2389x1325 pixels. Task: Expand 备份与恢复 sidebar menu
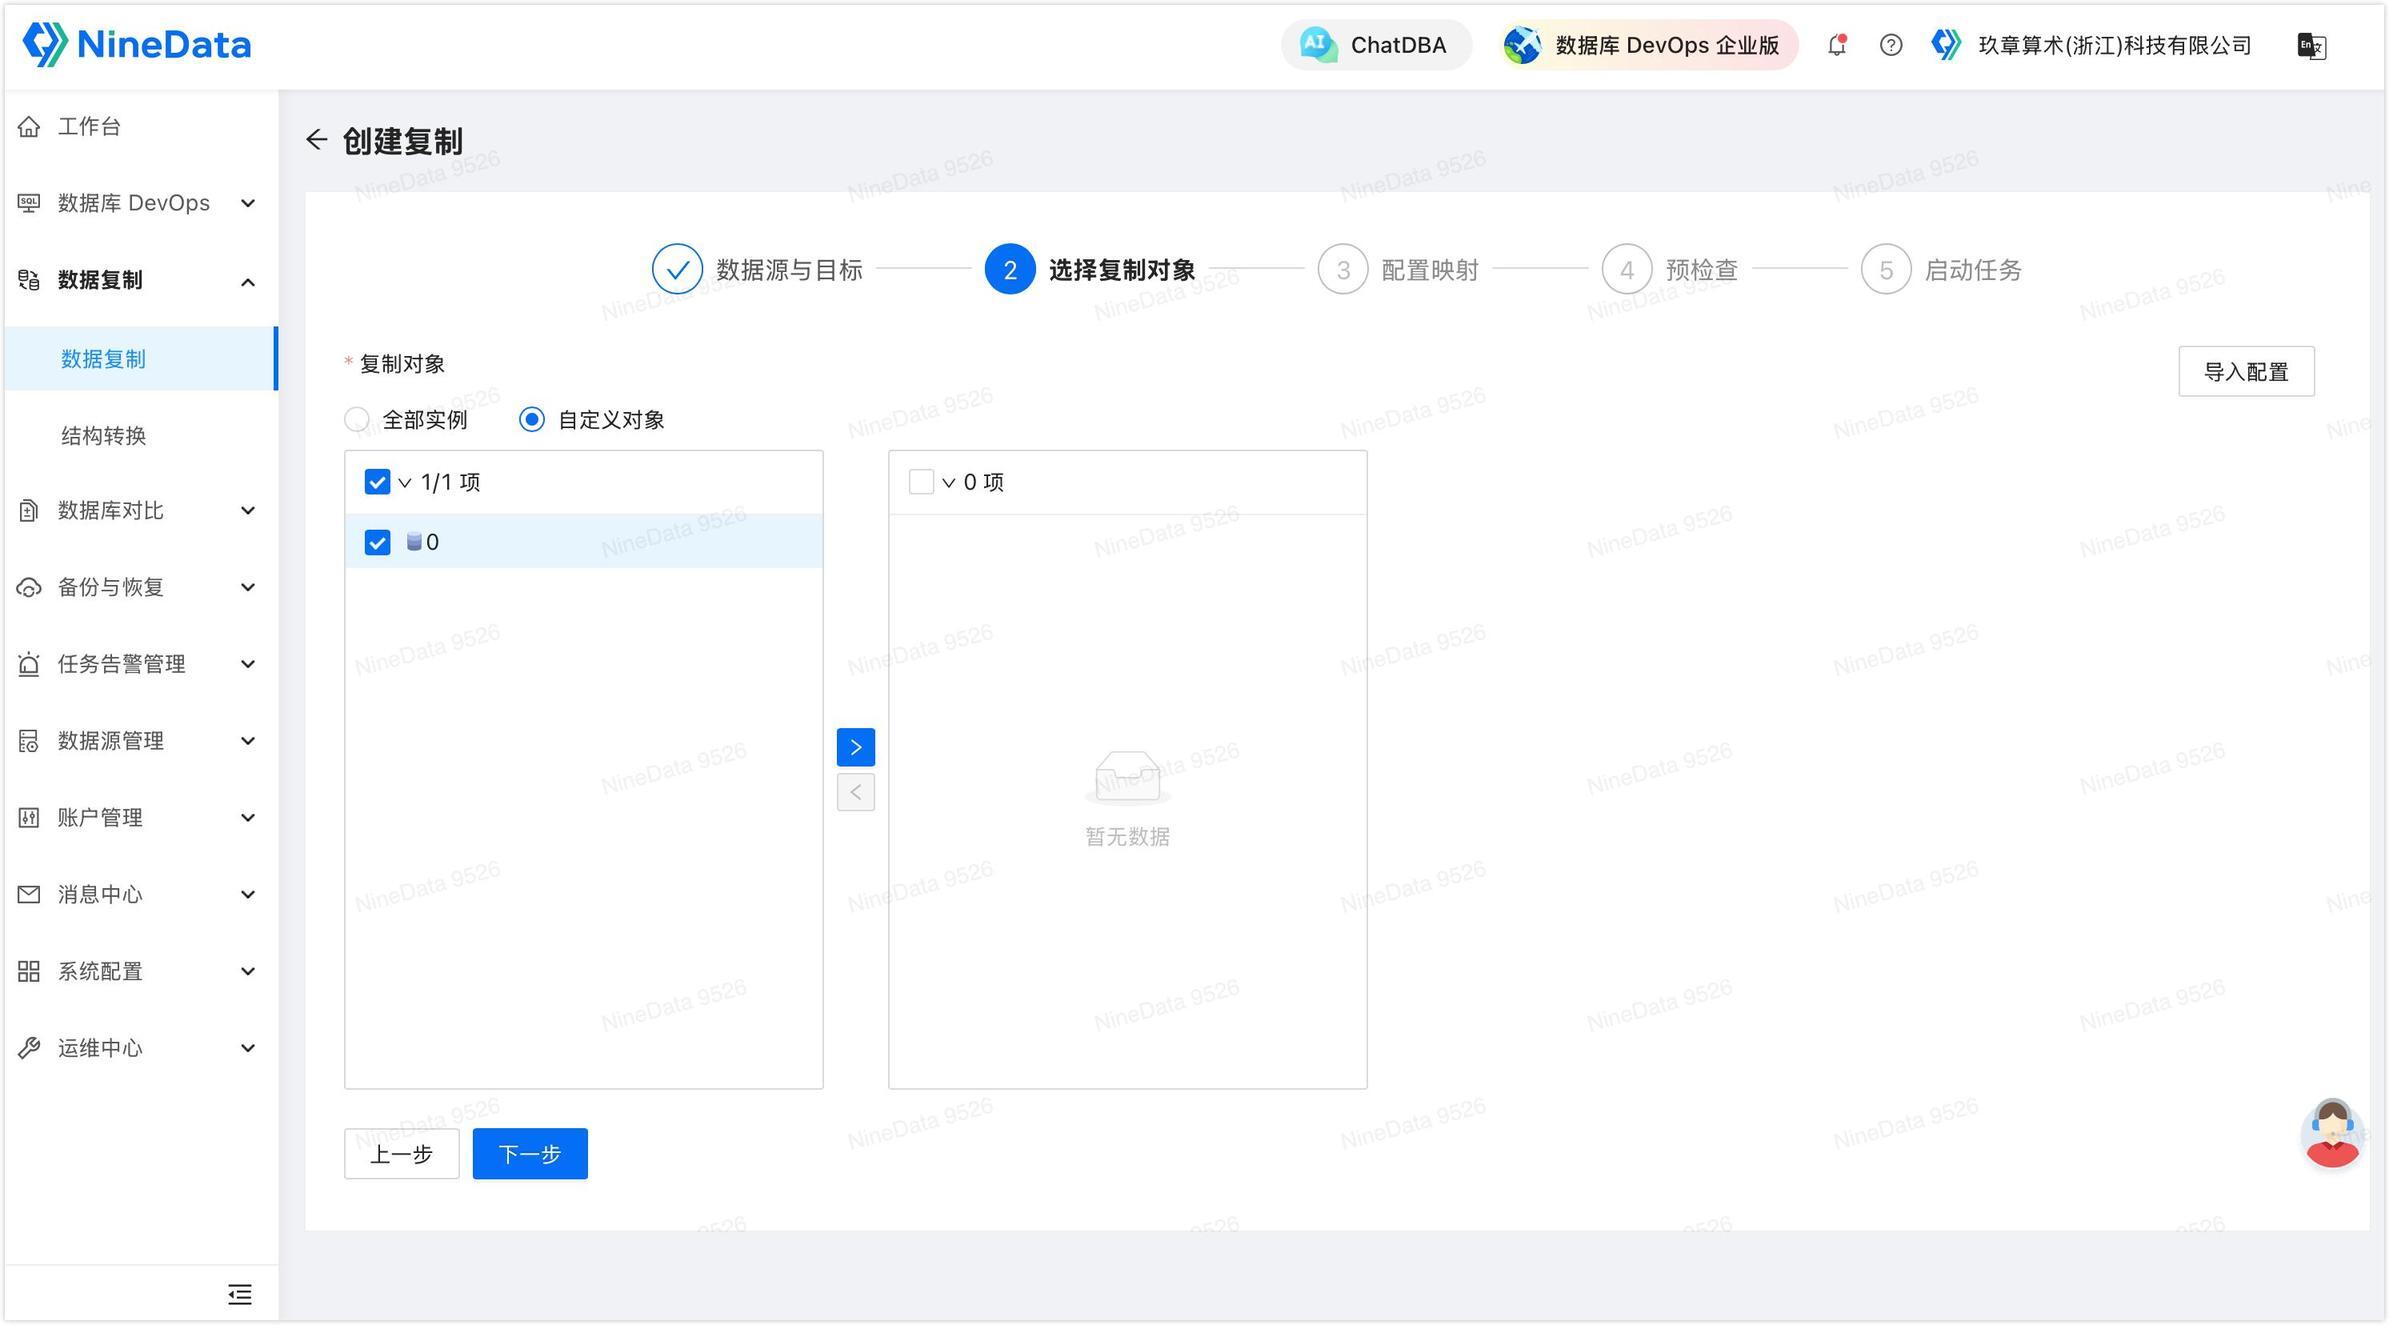140,587
